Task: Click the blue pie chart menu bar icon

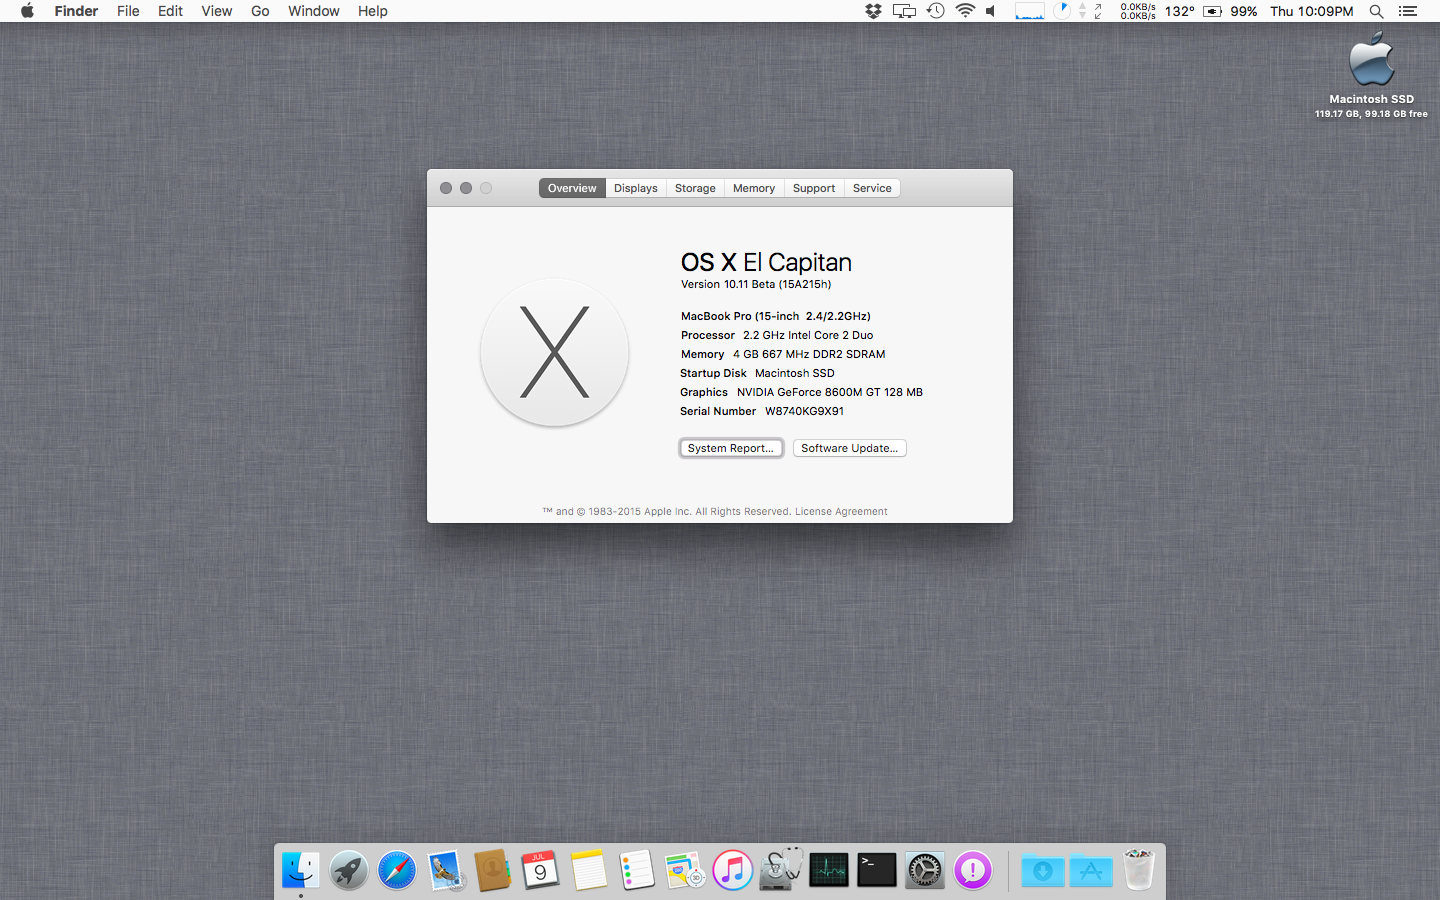Action: (x=1062, y=11)
